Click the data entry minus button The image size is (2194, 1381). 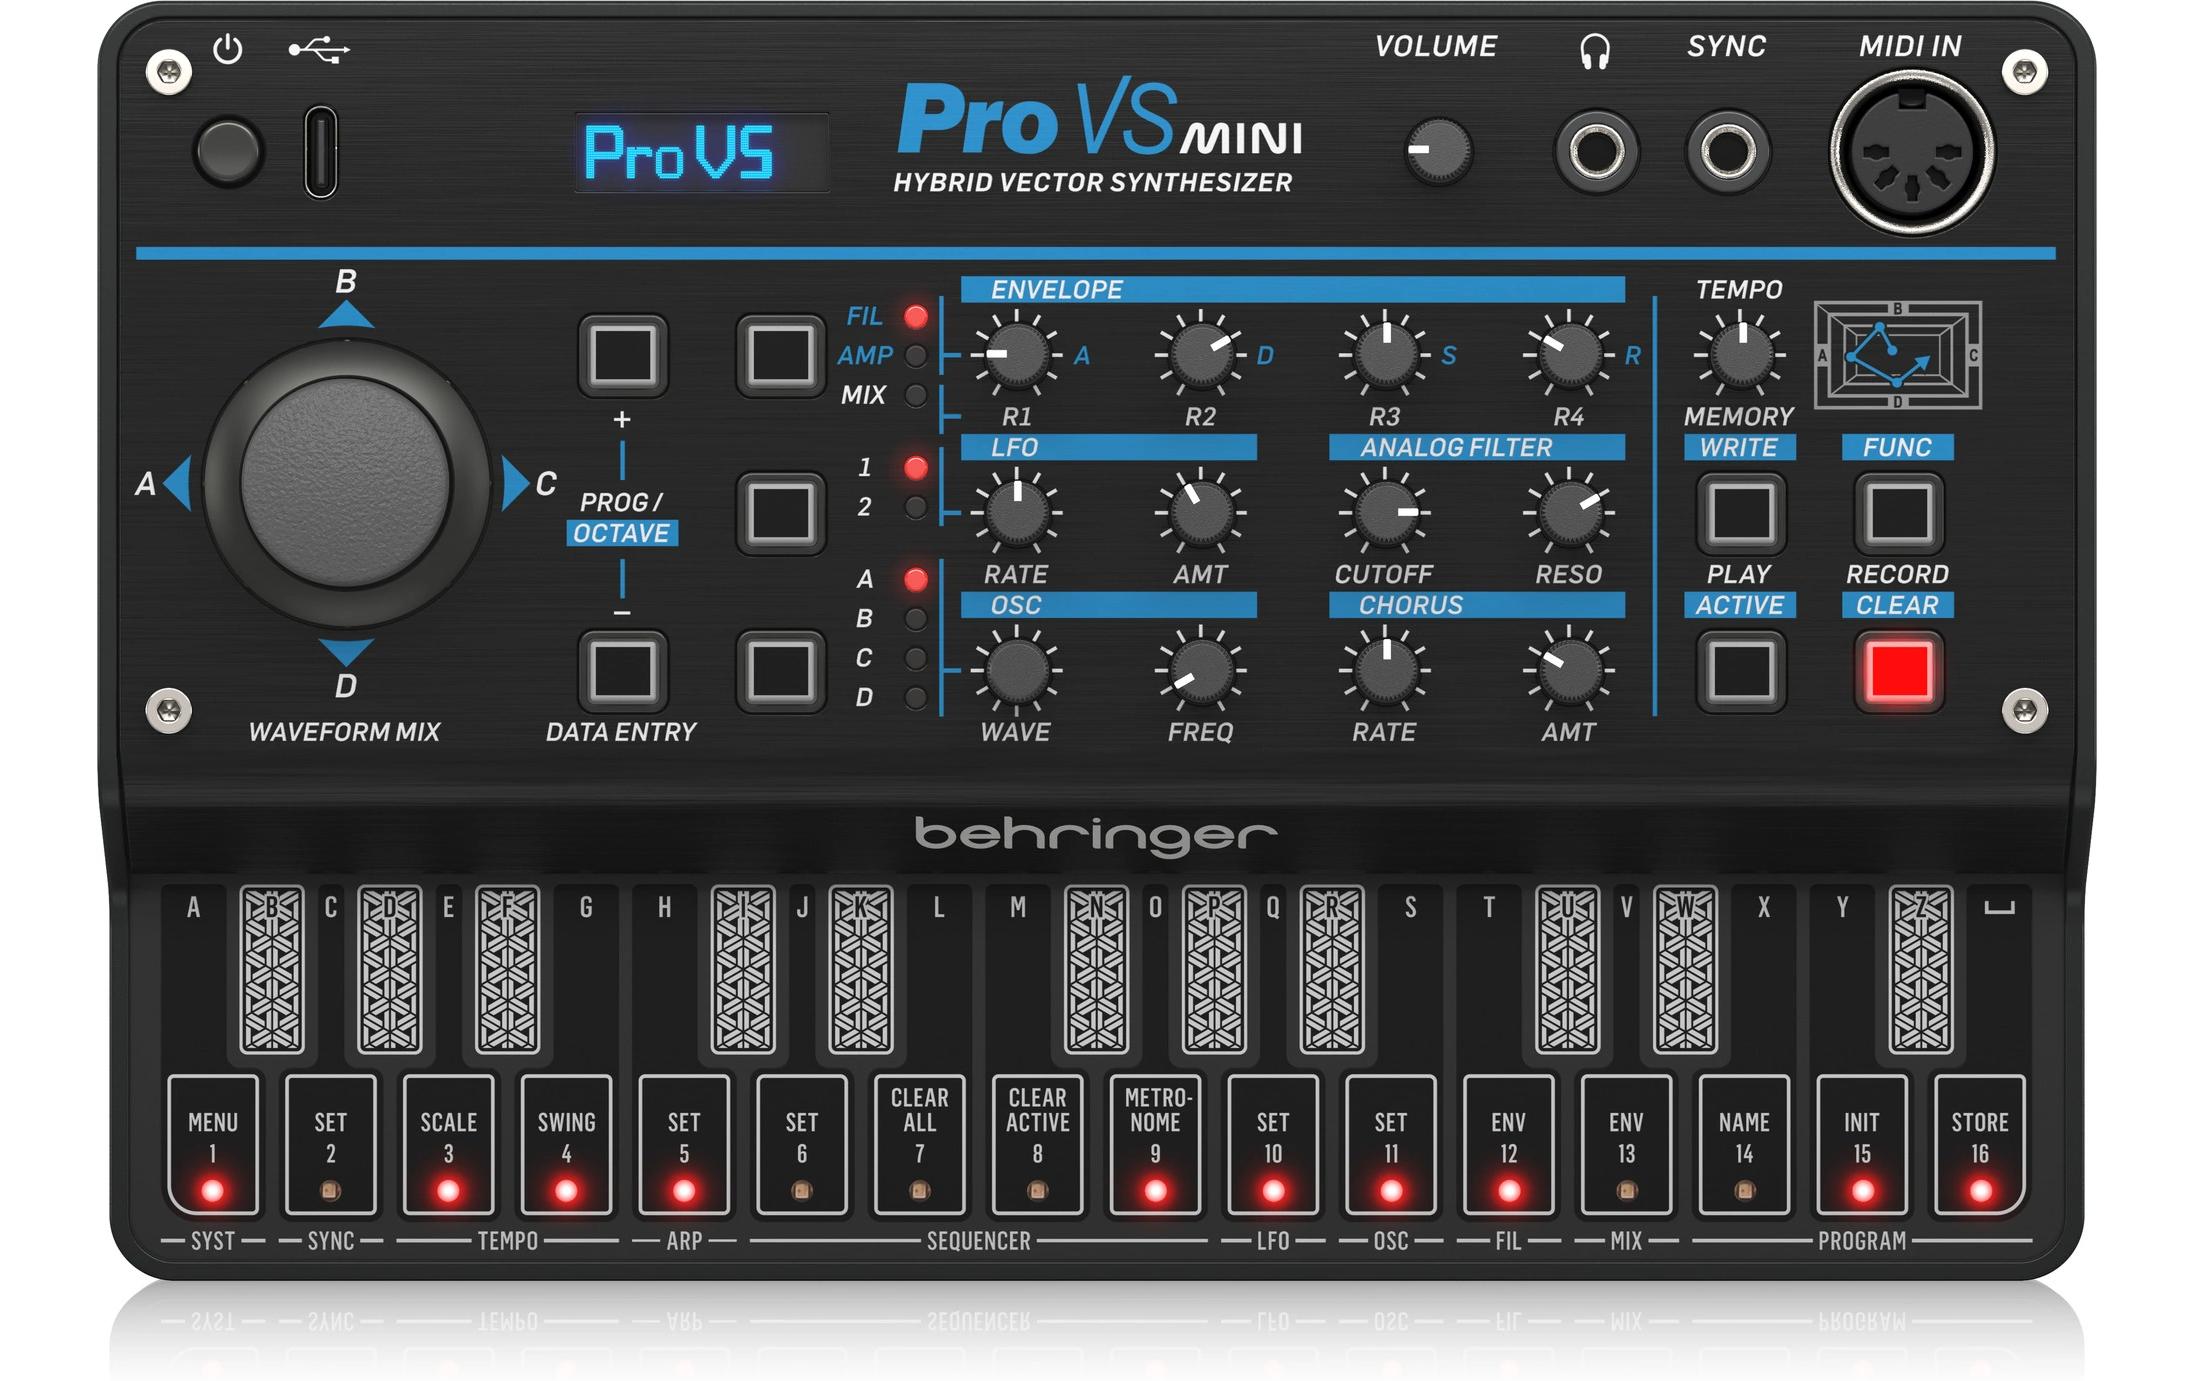[622, 670]
